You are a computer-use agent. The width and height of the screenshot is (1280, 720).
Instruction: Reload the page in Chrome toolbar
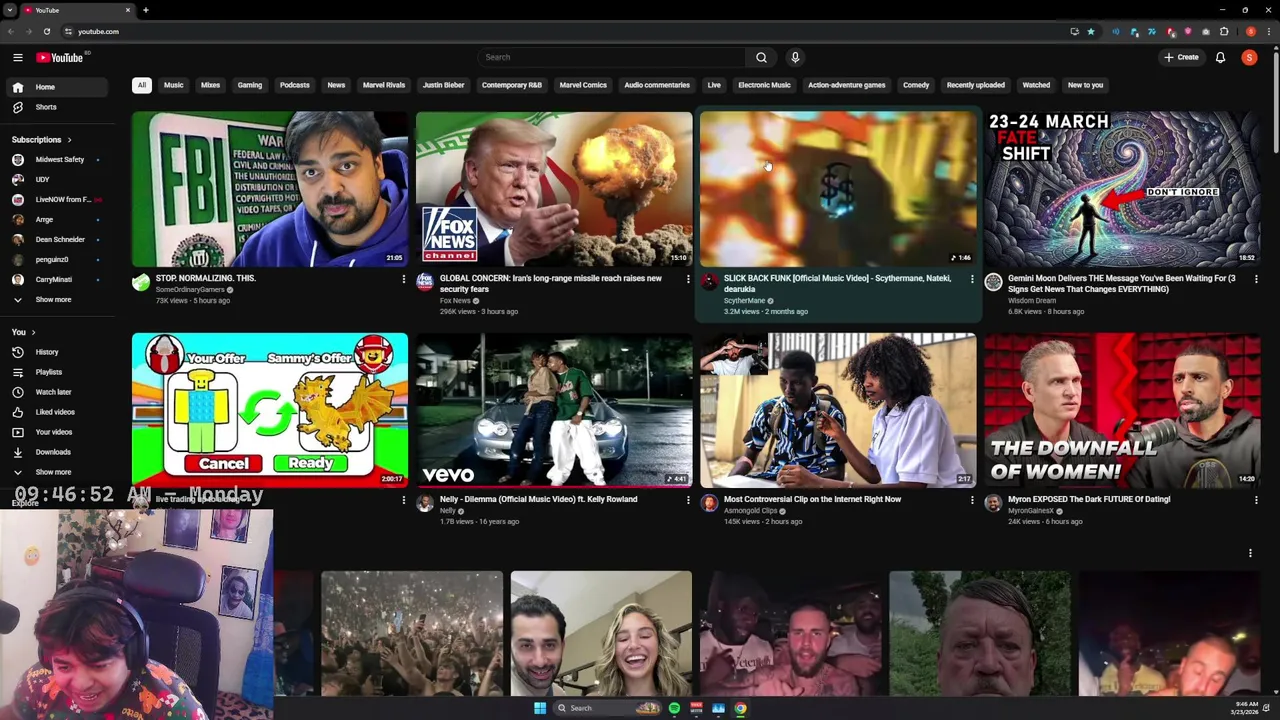pyautogui.click(x=46, y=31)
